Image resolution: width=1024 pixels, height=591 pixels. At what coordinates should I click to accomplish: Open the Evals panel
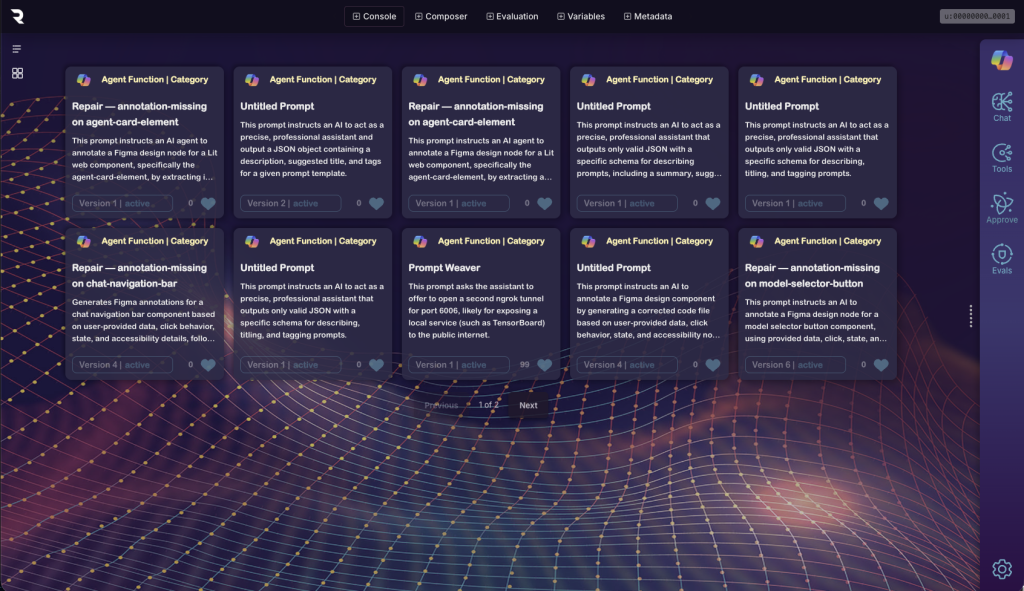tap(1002, 259)
